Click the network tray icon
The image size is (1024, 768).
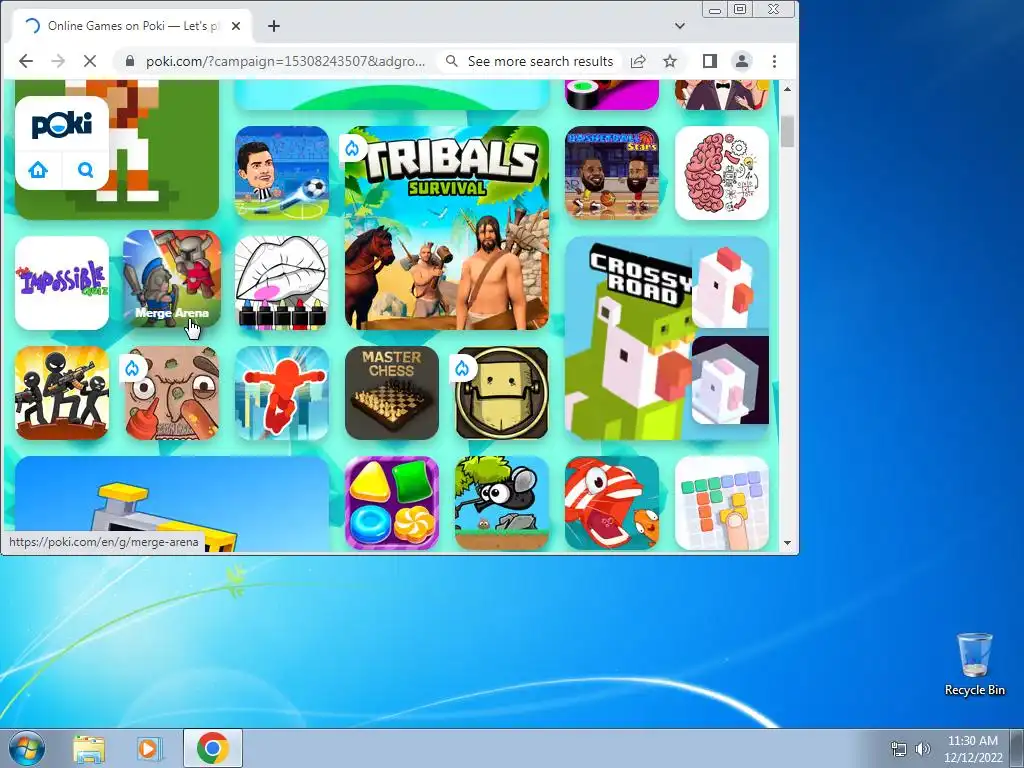[x=899, y=749]
